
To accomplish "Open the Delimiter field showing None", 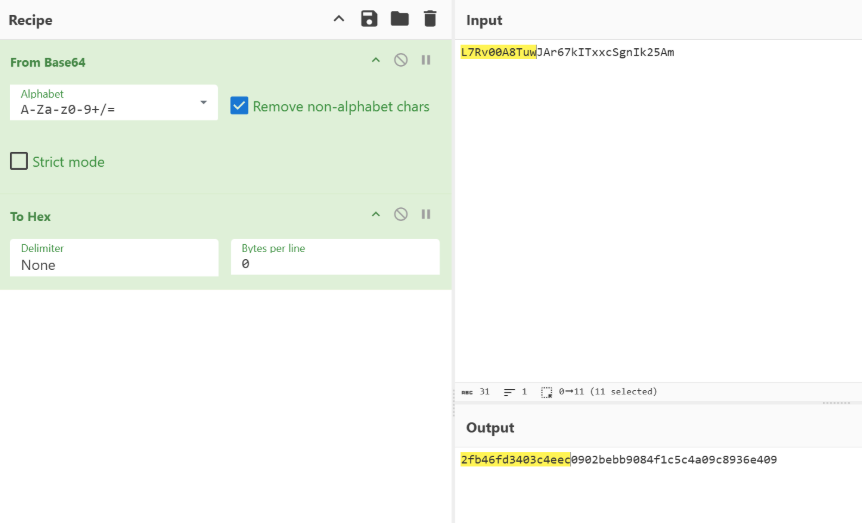I will click(x=114, y=258).
